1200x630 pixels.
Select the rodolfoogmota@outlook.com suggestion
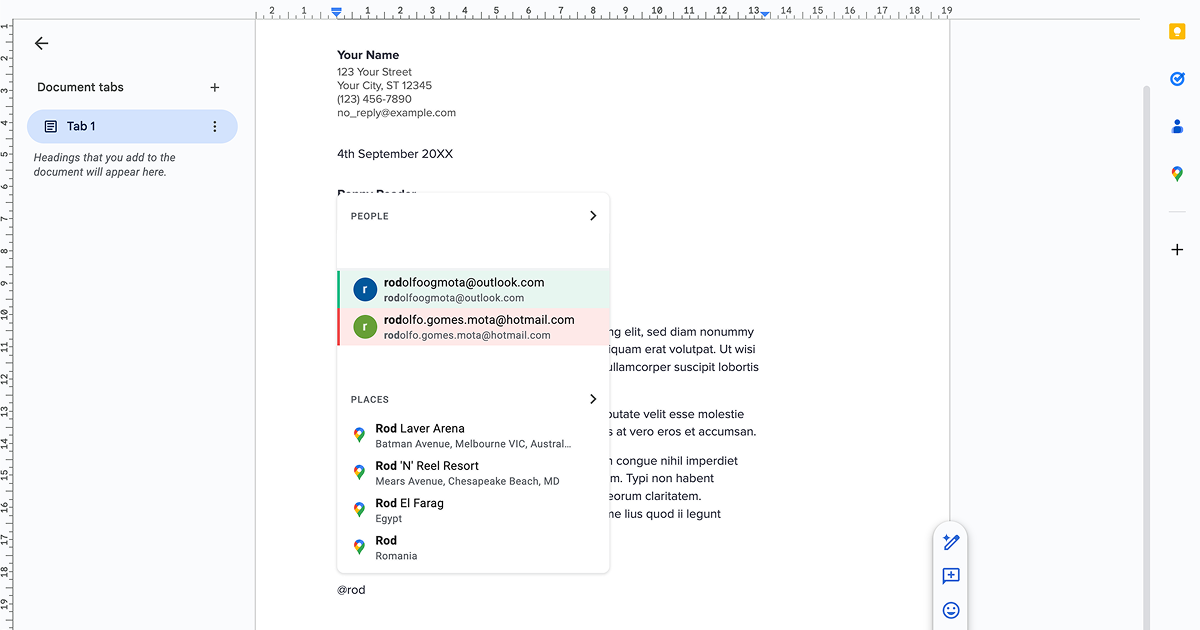(x=470, y=288)
